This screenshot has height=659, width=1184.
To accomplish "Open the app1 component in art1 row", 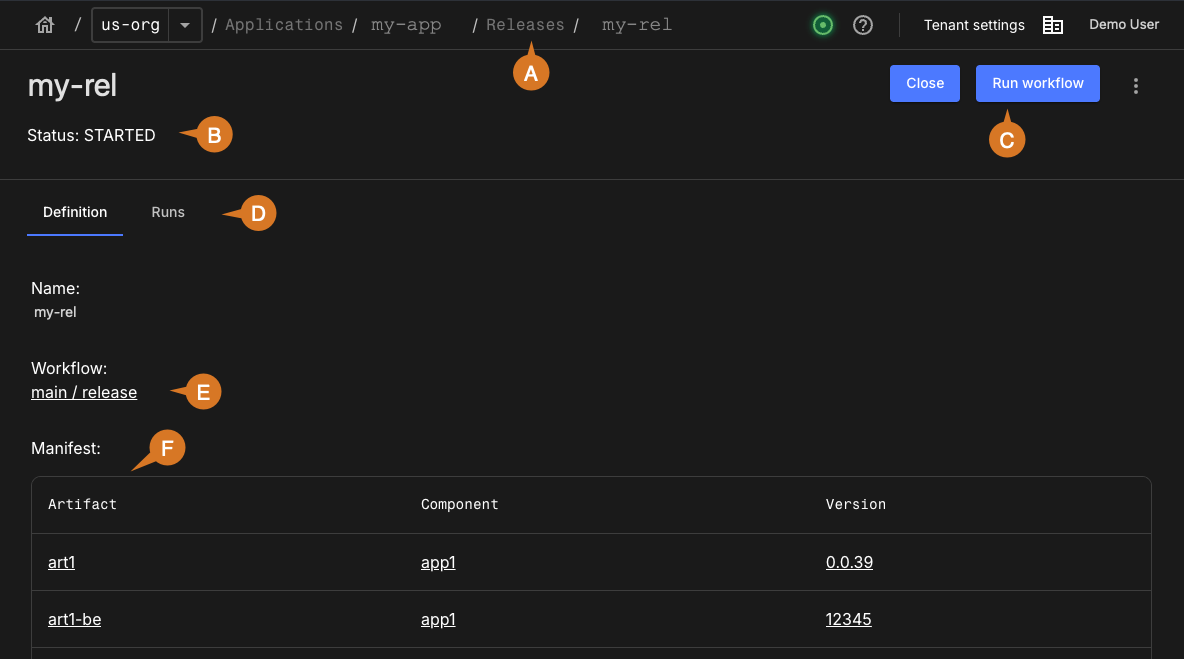I will (438, 562).
